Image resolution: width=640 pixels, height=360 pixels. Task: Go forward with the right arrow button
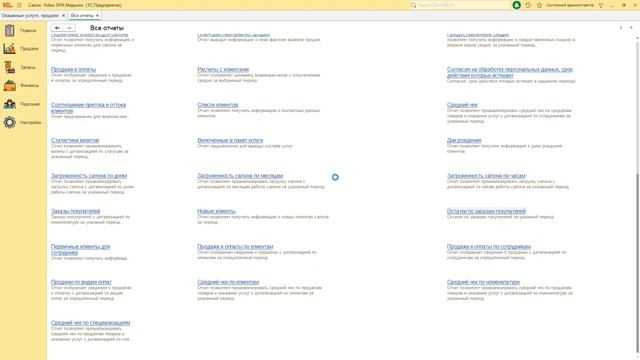[69, 28]
